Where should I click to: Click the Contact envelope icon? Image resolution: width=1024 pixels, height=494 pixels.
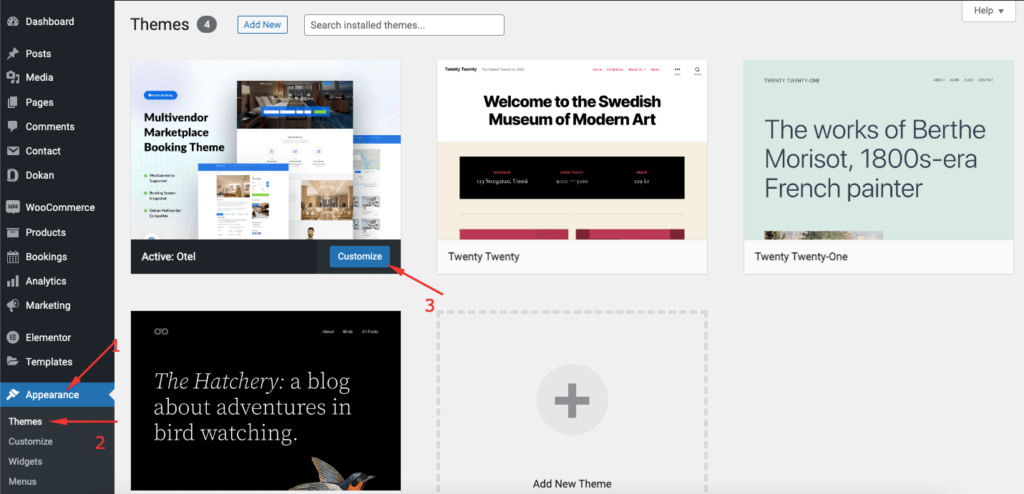point(12,151)
